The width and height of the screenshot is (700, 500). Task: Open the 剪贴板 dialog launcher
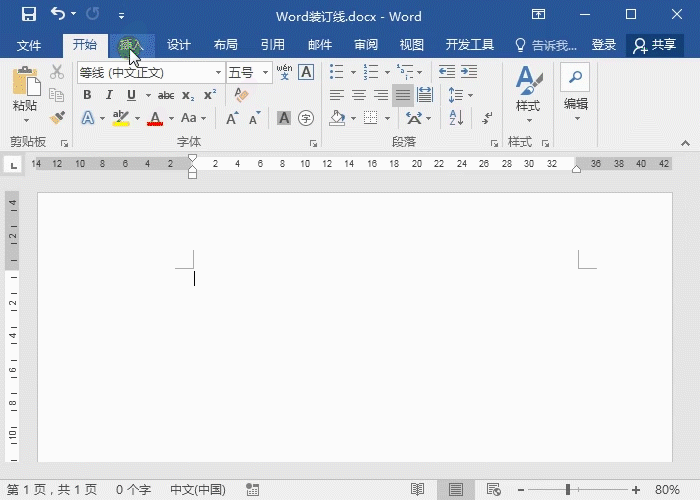point(64,143)
